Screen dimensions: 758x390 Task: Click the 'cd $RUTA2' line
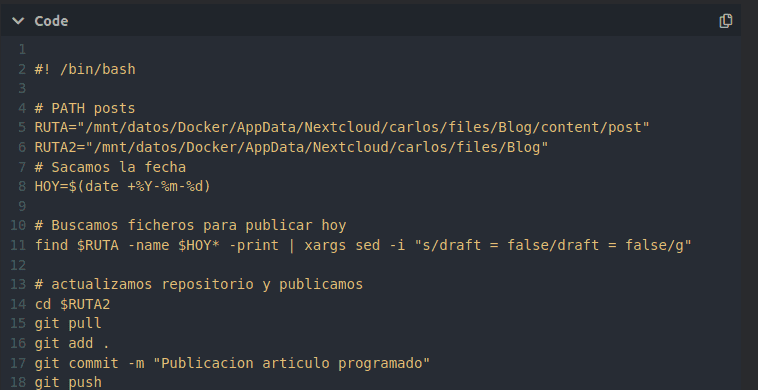pyautogui.click(x=73, y=304)
